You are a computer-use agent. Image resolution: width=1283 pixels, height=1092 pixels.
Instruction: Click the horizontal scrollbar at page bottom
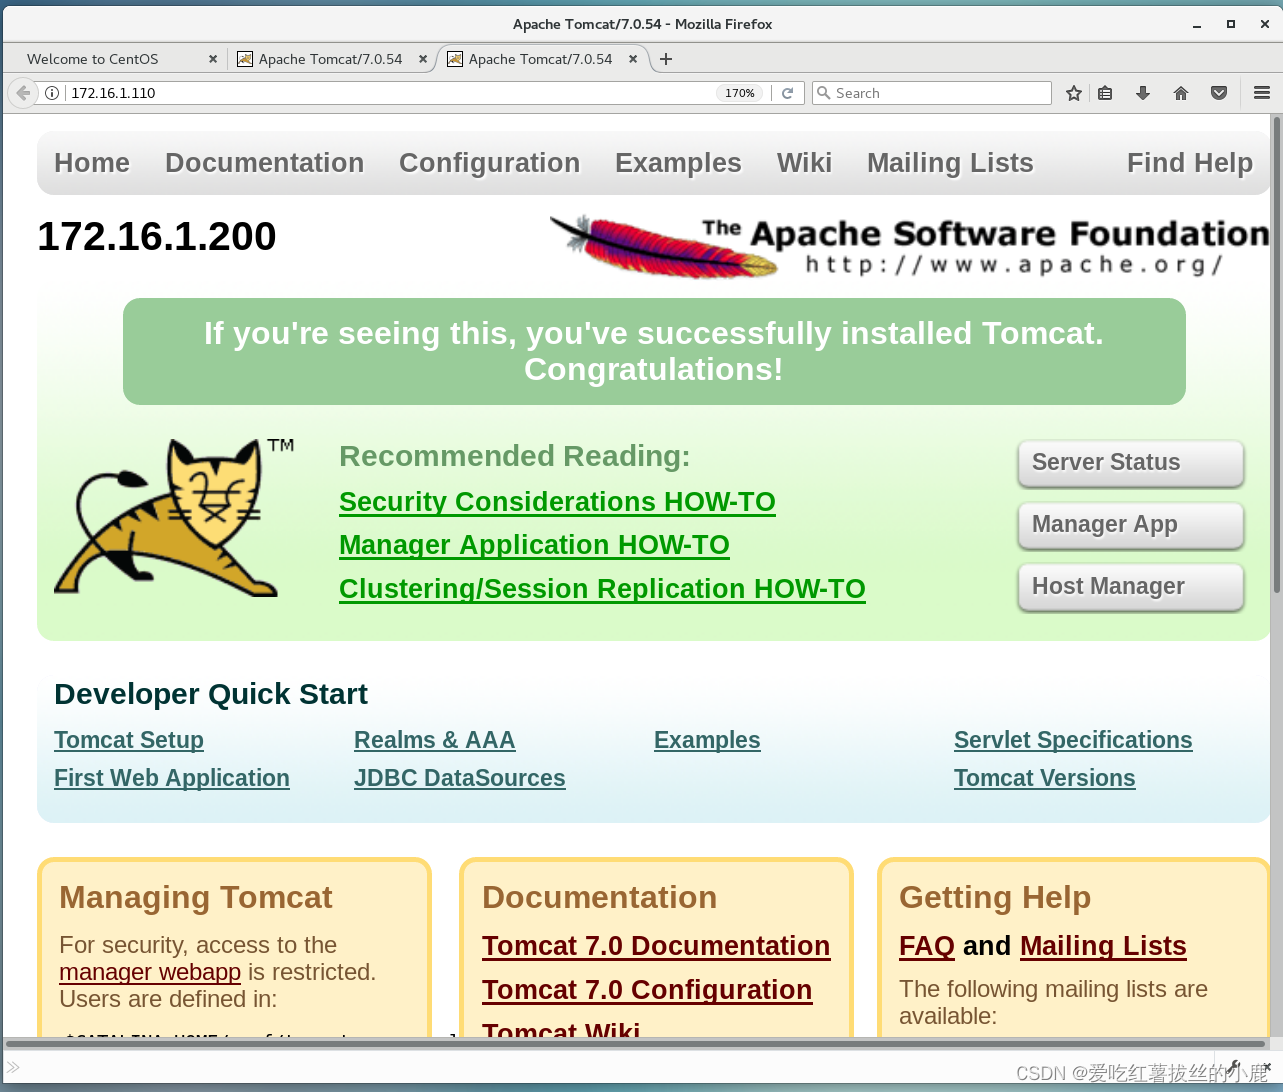[636, 1043]
